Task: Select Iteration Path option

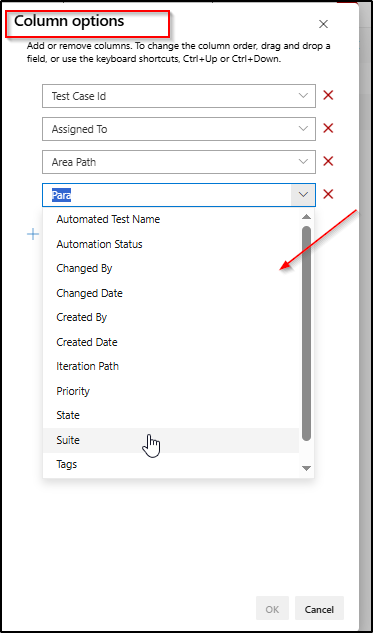Action: [171, 367]
